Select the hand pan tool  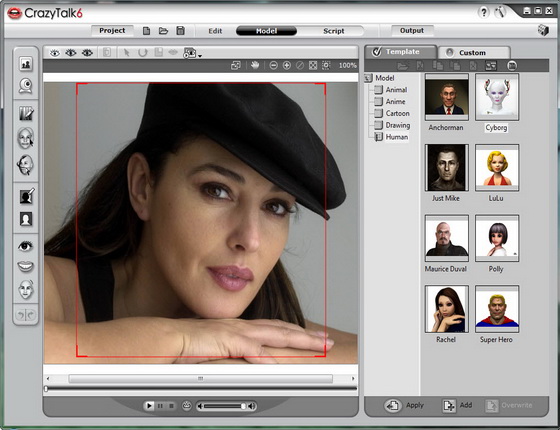coord(255,65)
